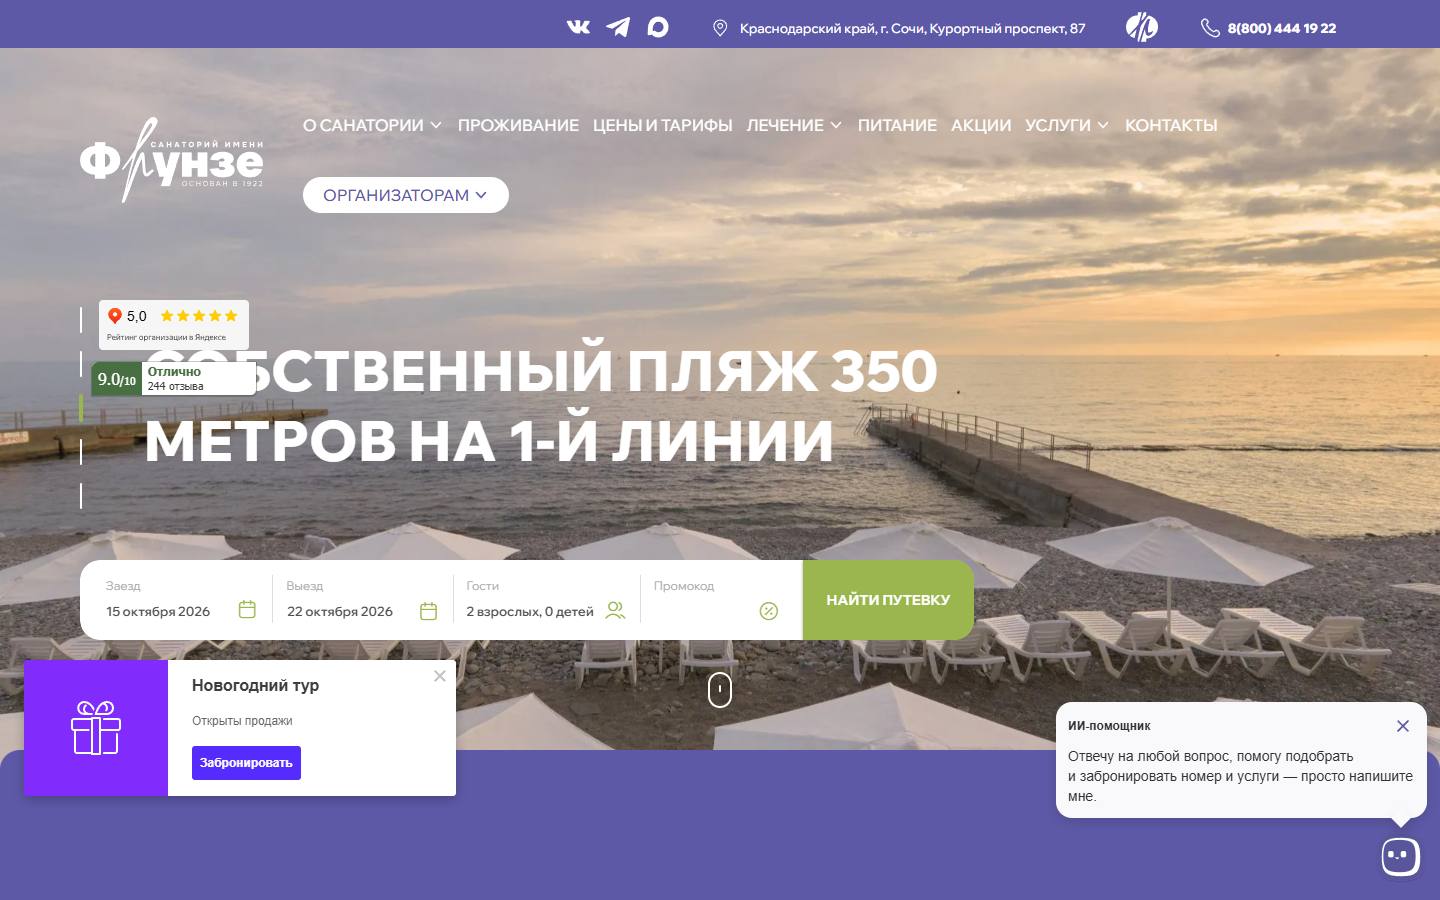Click the map pin address icon
This screenshot has width=1440, height=900.
click(720, 28)
